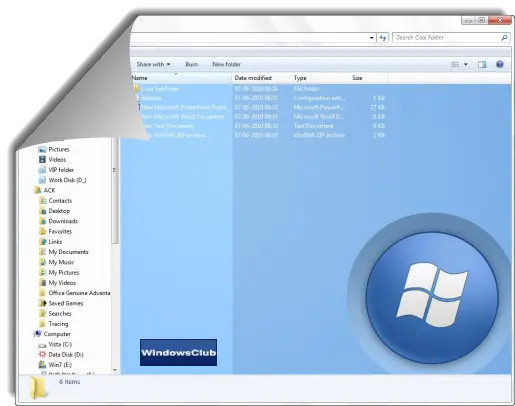Image resolution: width=515 pixels, height=406 pixels.
Task: Sort by the Size column header
Action: 369,78
